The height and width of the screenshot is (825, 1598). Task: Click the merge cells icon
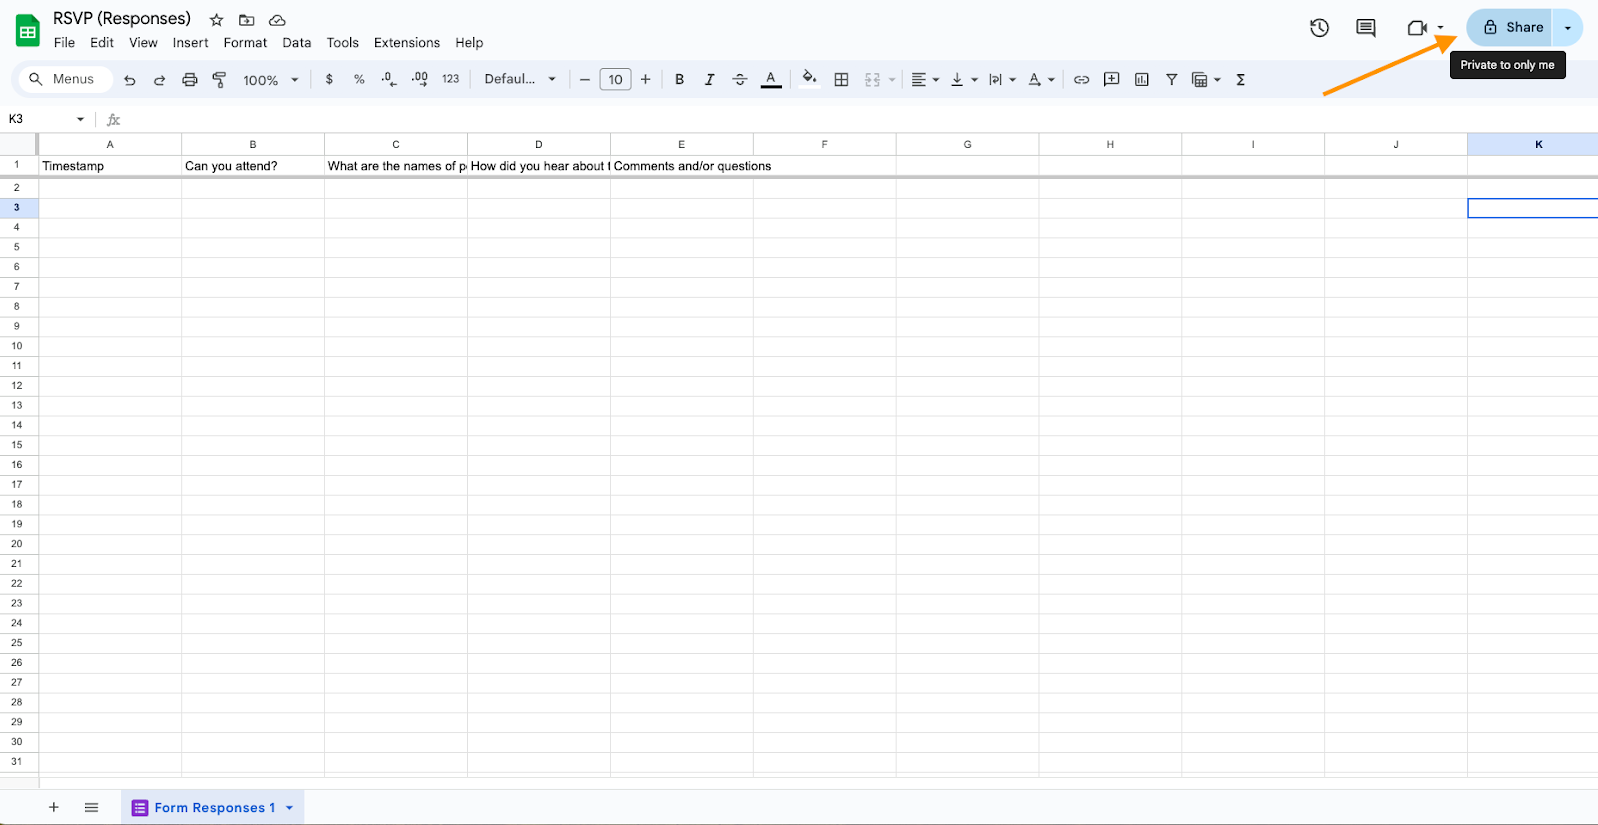pos(872,79)
